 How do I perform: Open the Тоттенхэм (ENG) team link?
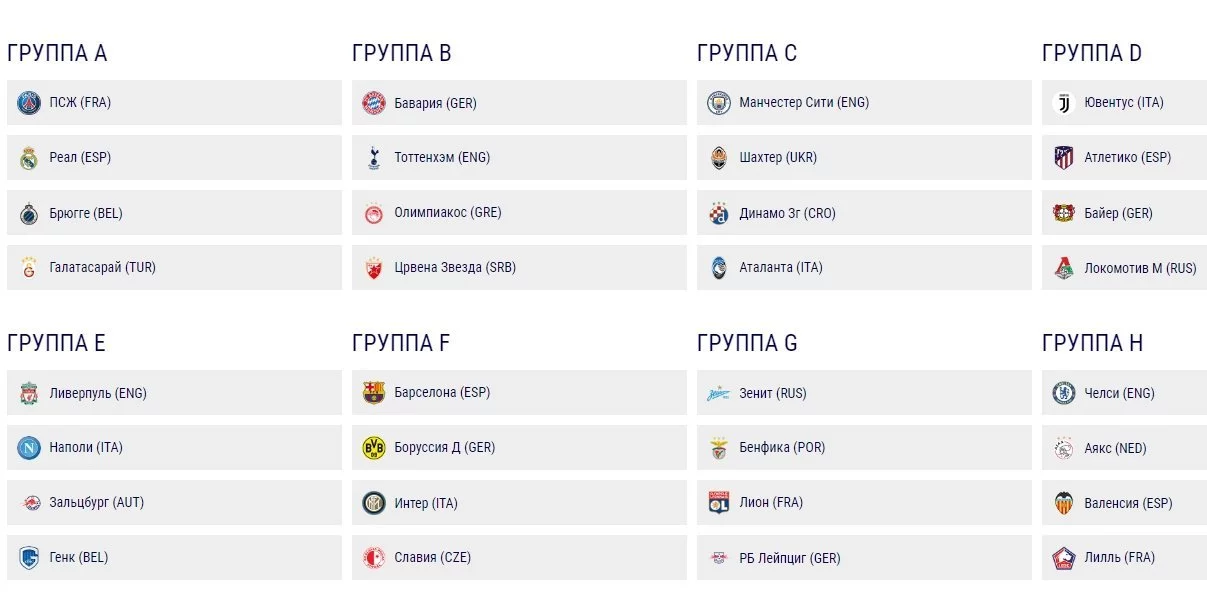point(442,158)
